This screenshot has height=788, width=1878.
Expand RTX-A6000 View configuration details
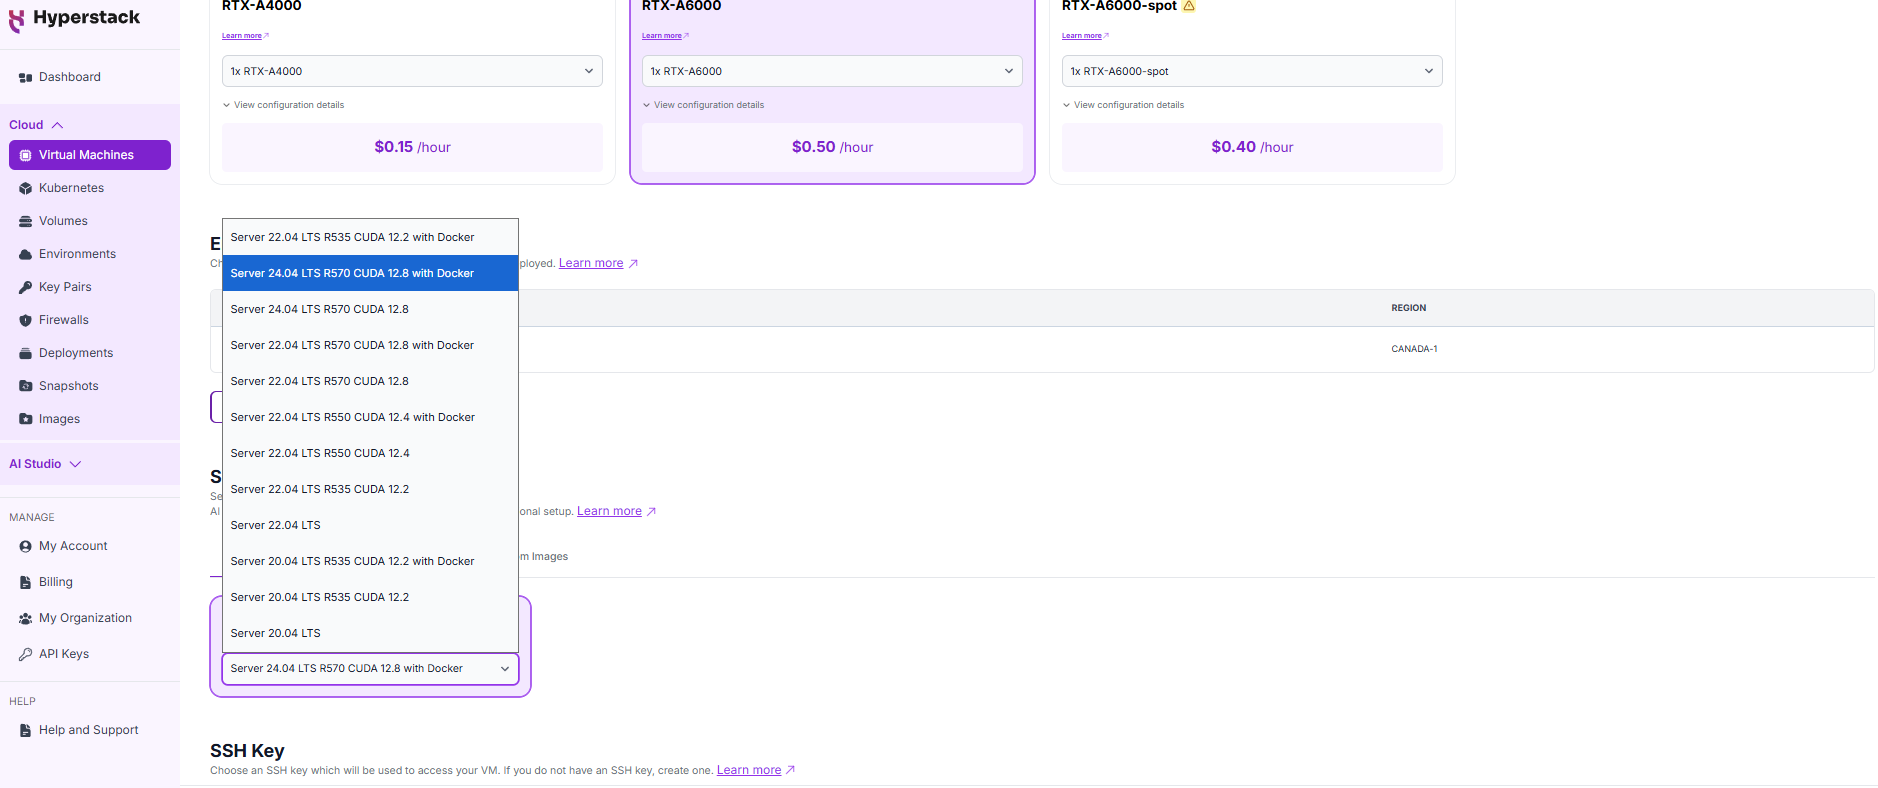(x=703, y=105)
